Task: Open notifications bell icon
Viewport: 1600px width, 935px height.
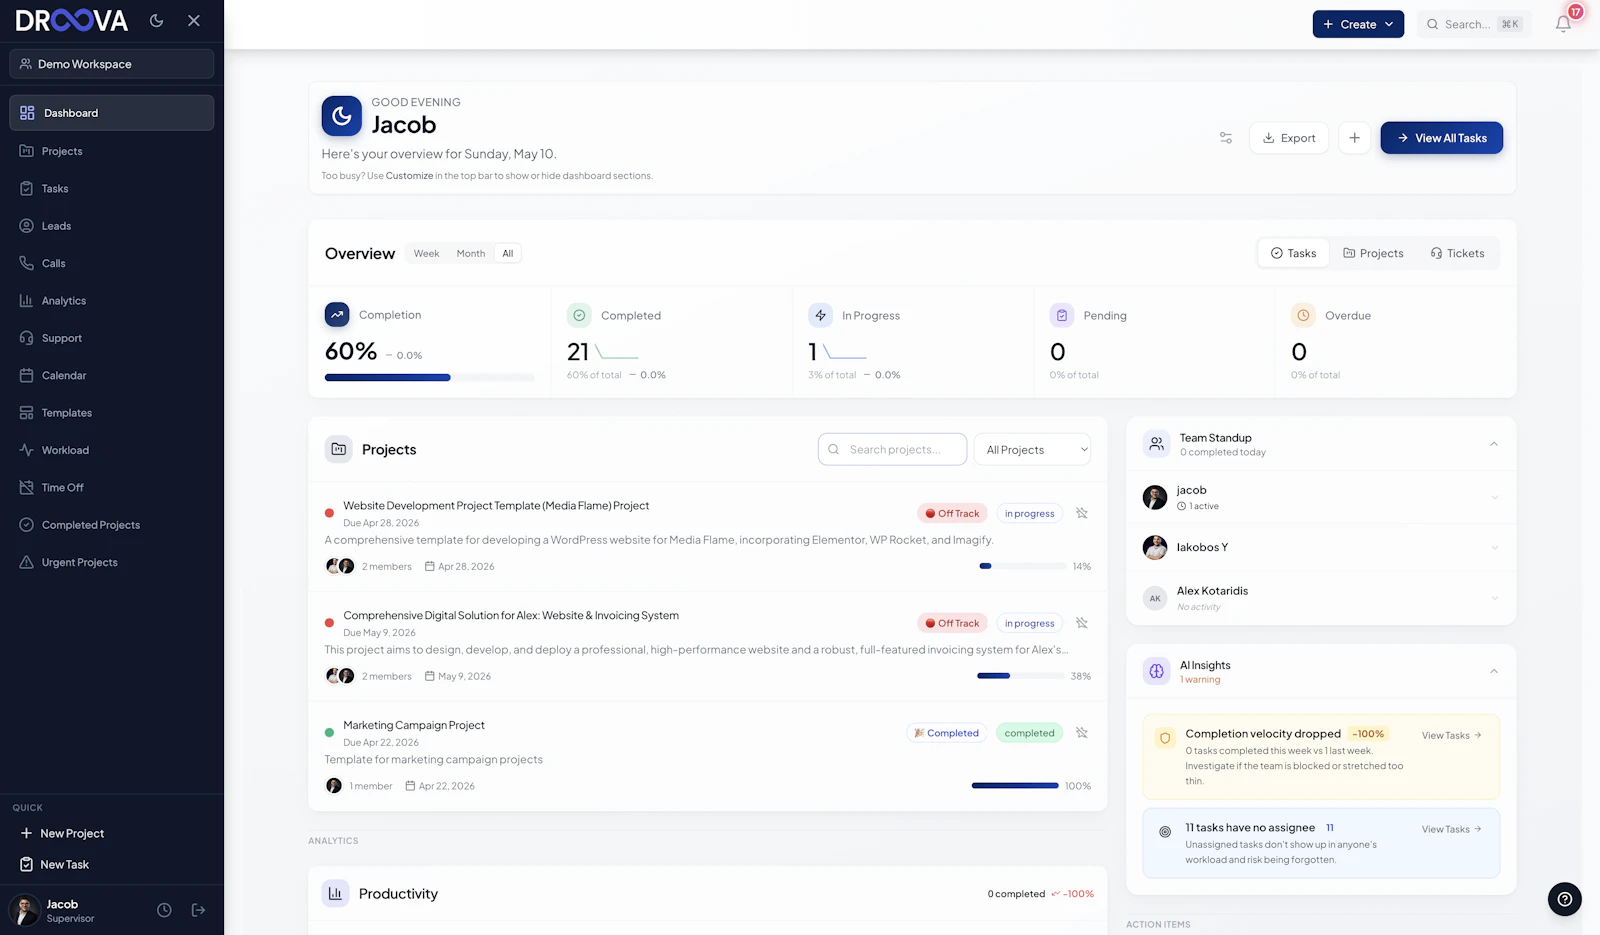Action: coord(1563,24)
